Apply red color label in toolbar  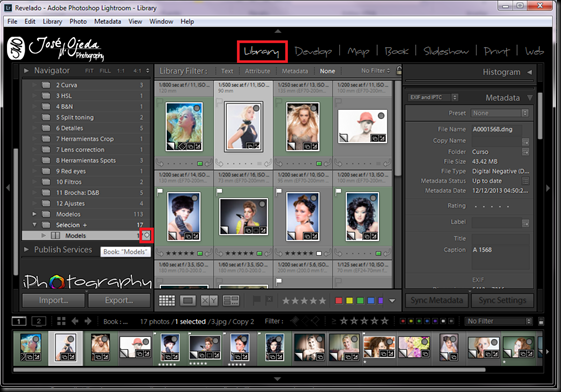point(338,300)
